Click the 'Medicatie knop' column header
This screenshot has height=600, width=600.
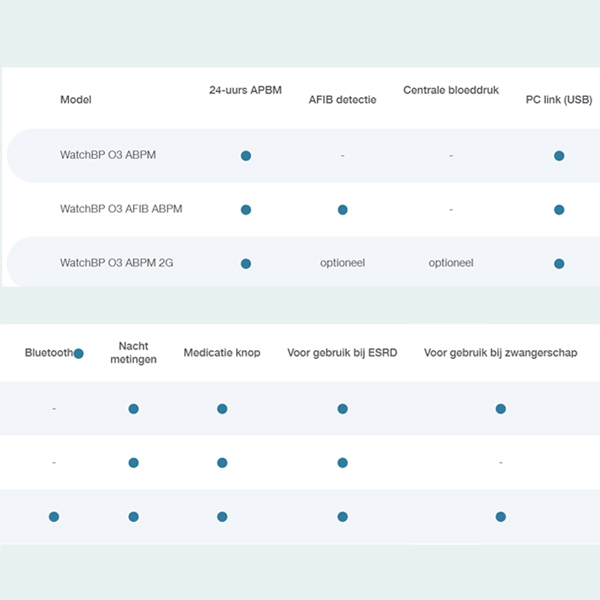[222, 353]
